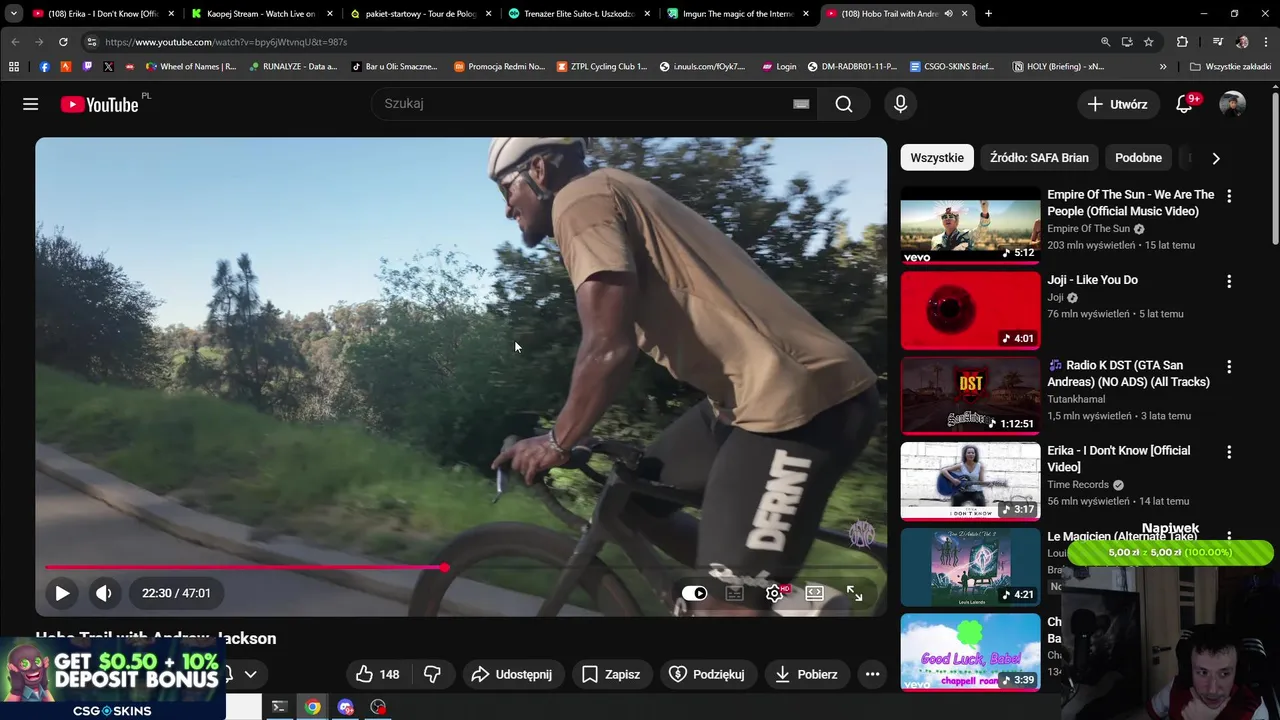Open options menu for Radio K DST

pos(1229,367)
